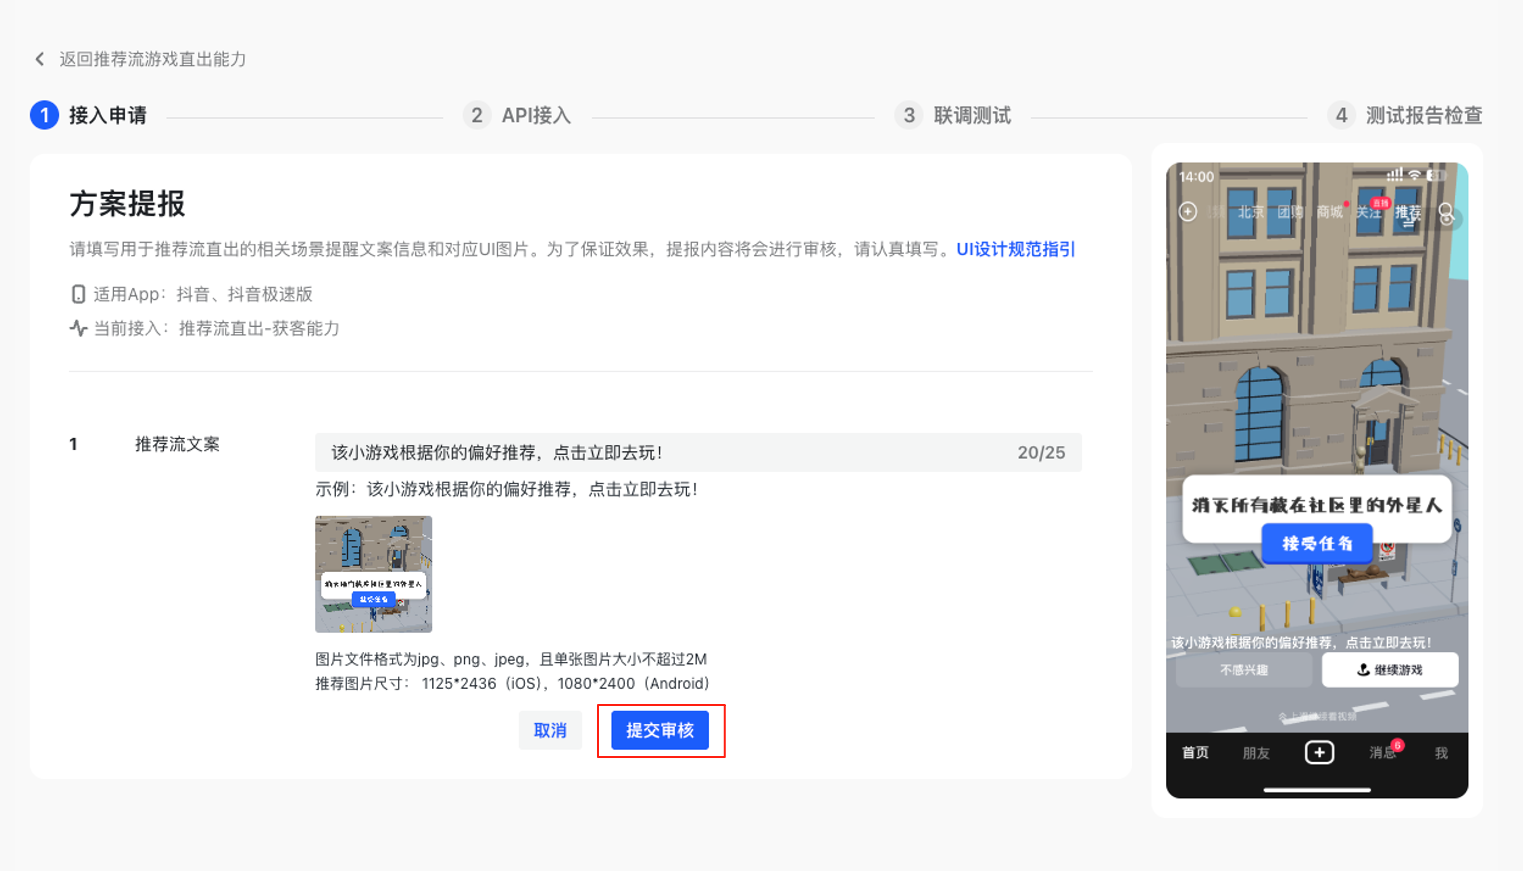Tap 不感兴趣 in the phone preview
The height and width of the screenshot is (871, 1523).
point(1244,670)
